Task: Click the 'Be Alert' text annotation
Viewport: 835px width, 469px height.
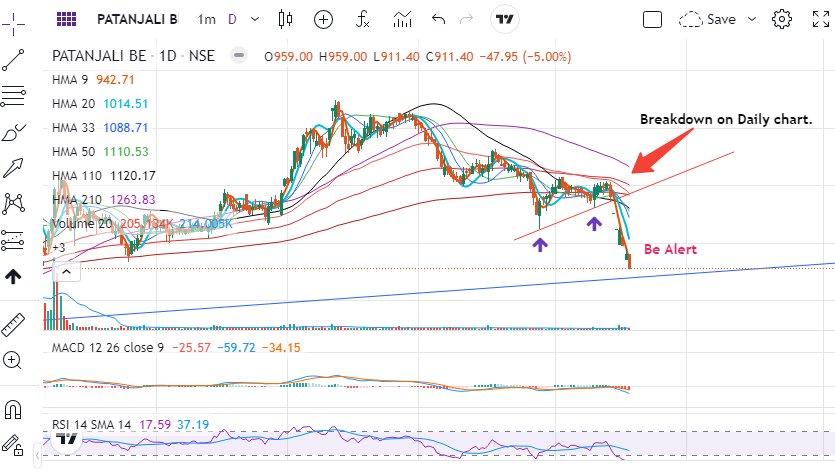Action: 670,249
